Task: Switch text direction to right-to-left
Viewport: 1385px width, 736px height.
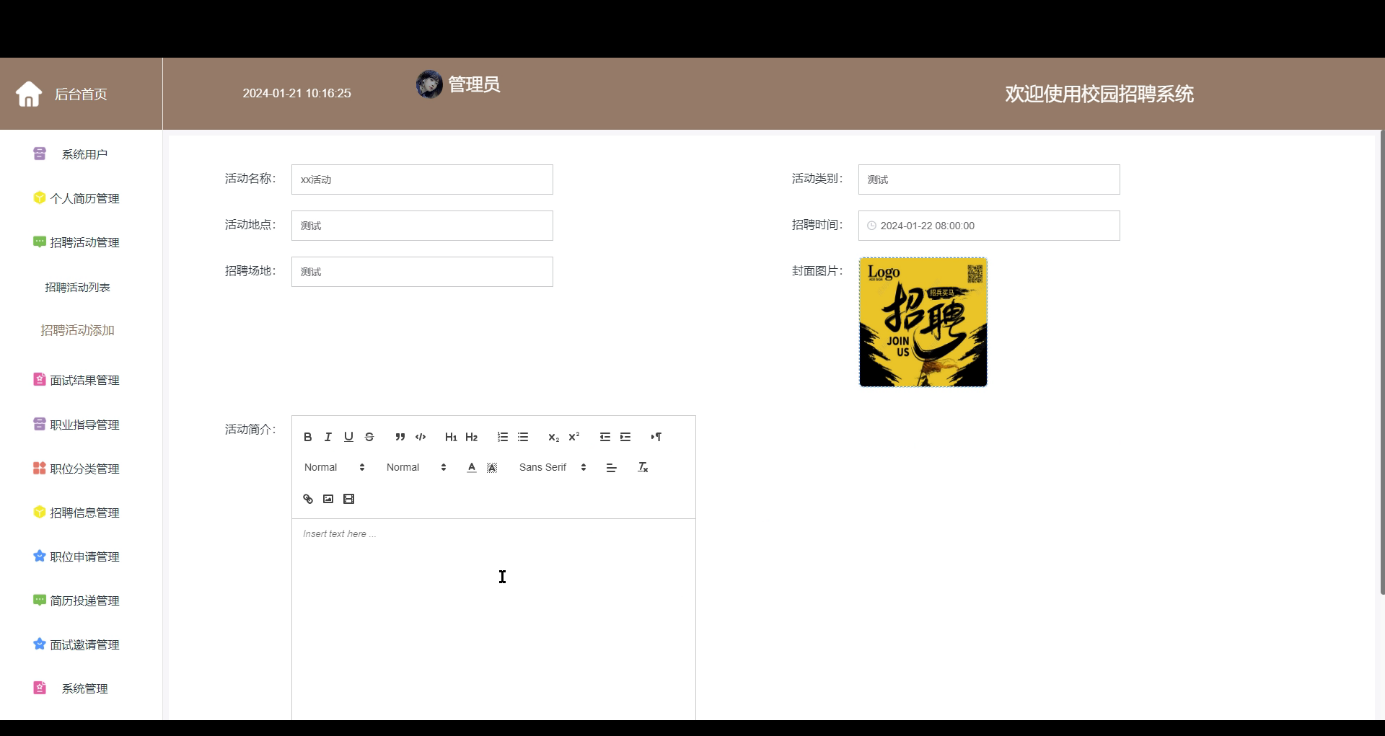Action: tap(656, 437)
